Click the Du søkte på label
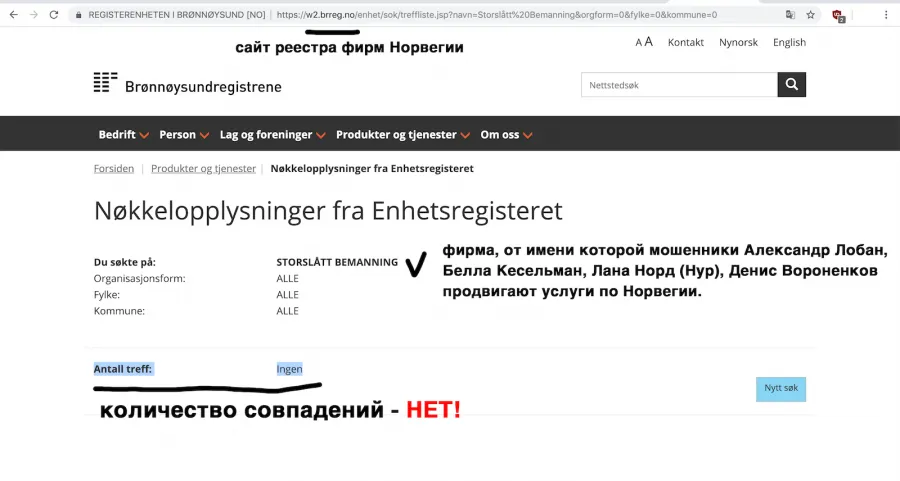Screen dimensions: 900x481 coord(125,262)
